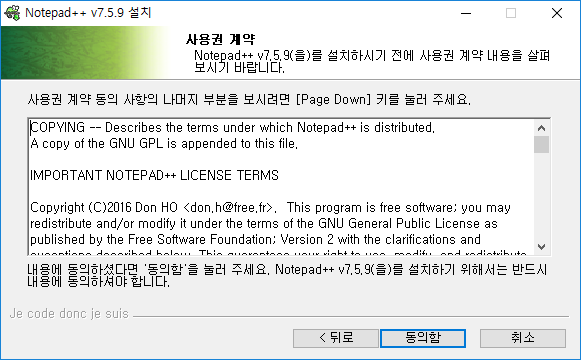The width and height of the screenshot is (581, 360).
Task: Click 'A copy of the GNU GPL' line
Action: [x=164, y=143]
